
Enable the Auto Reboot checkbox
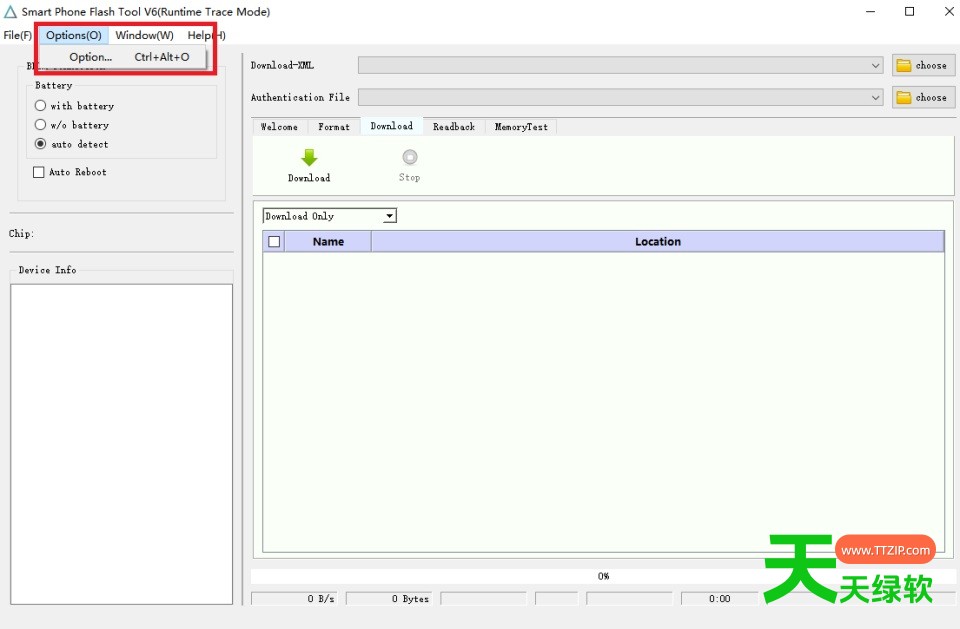tap(39, 172)
